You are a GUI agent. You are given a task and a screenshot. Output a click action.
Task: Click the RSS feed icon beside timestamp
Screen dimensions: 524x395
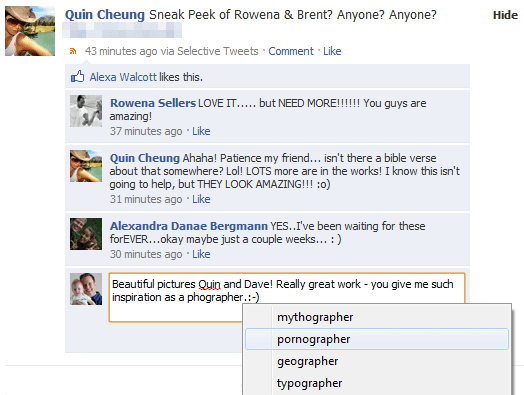click(x=73, y=51)
